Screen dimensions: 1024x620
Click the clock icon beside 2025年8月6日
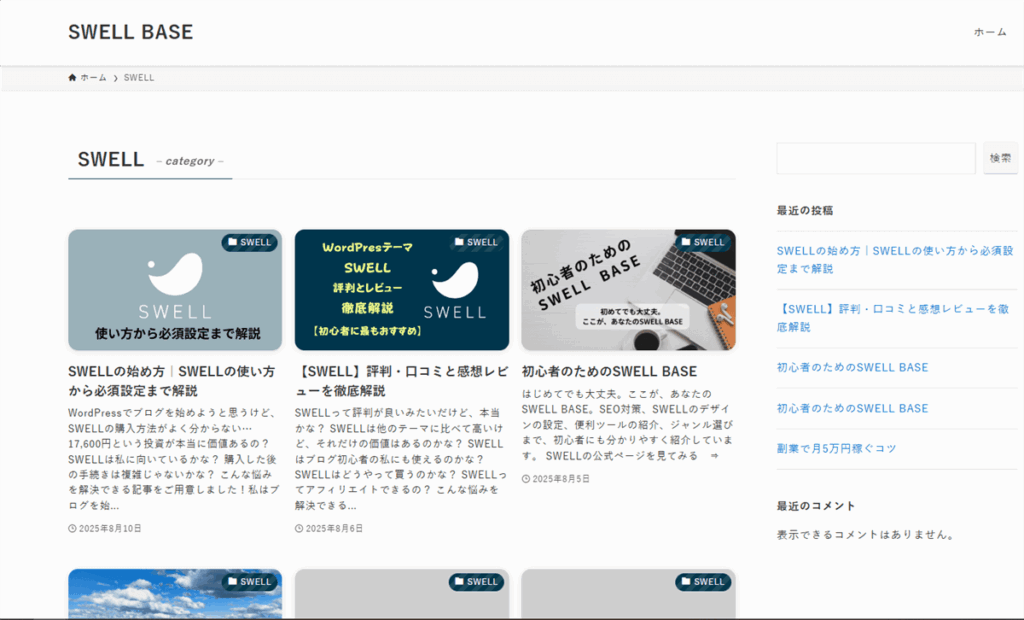coord(299,529)
